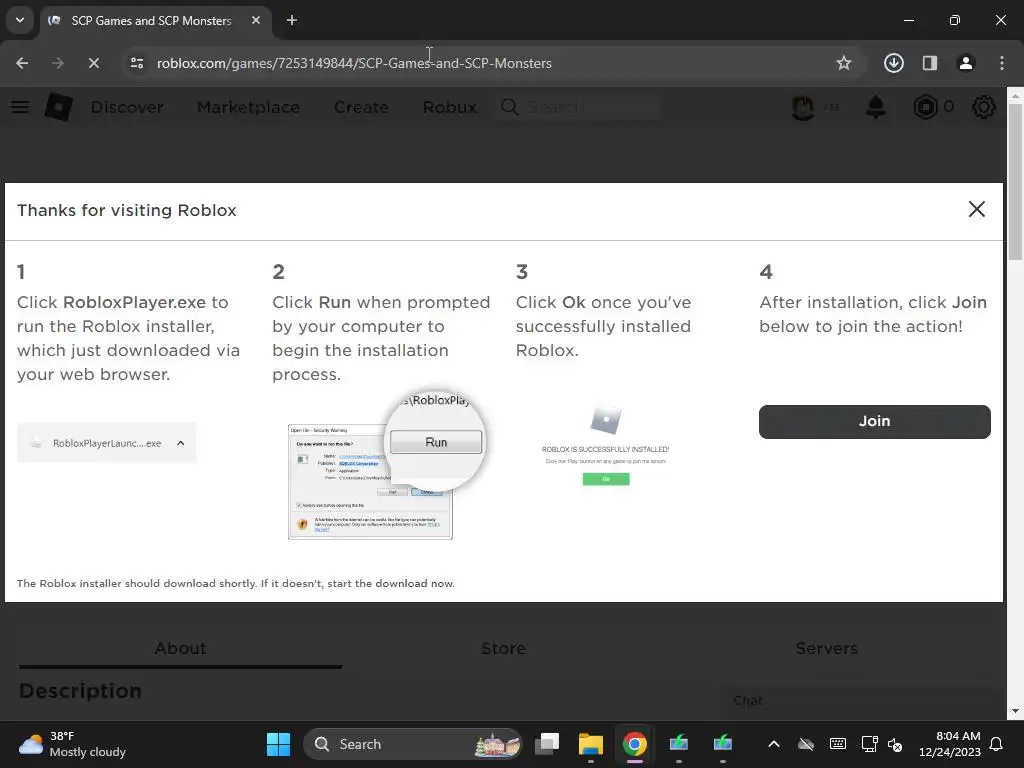
Task: Open Task View on taskbar
Action: (x=547, y=744)
